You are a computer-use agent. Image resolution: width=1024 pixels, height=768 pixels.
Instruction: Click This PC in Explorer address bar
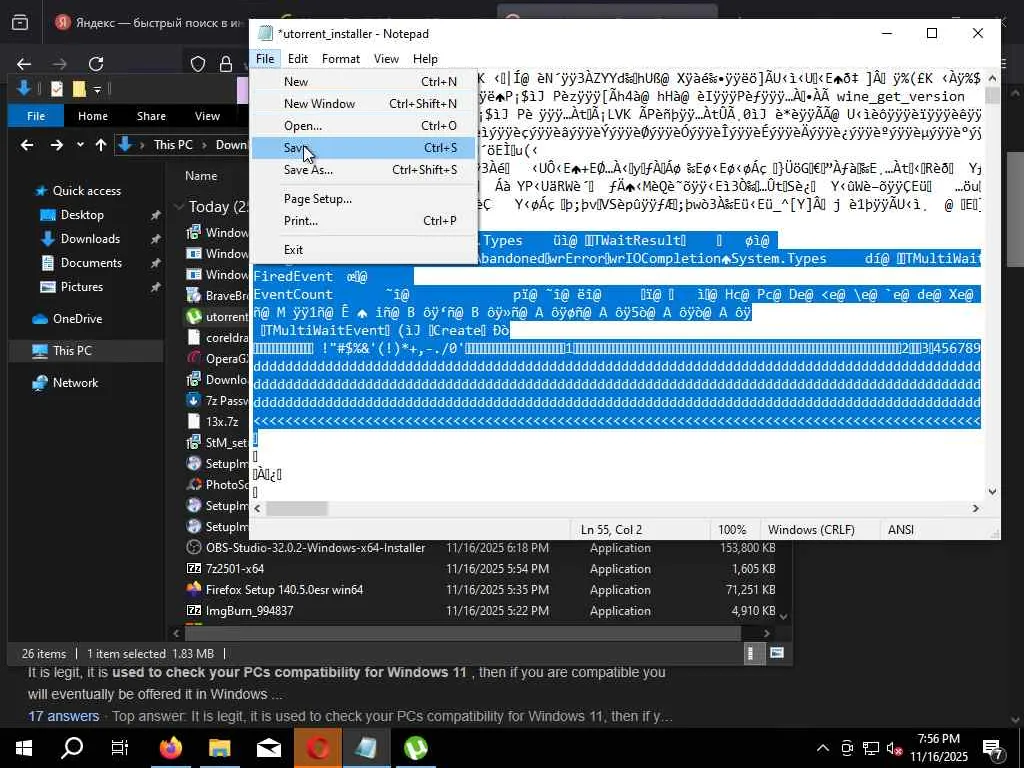pyautogui.click(x=173, y=145)
